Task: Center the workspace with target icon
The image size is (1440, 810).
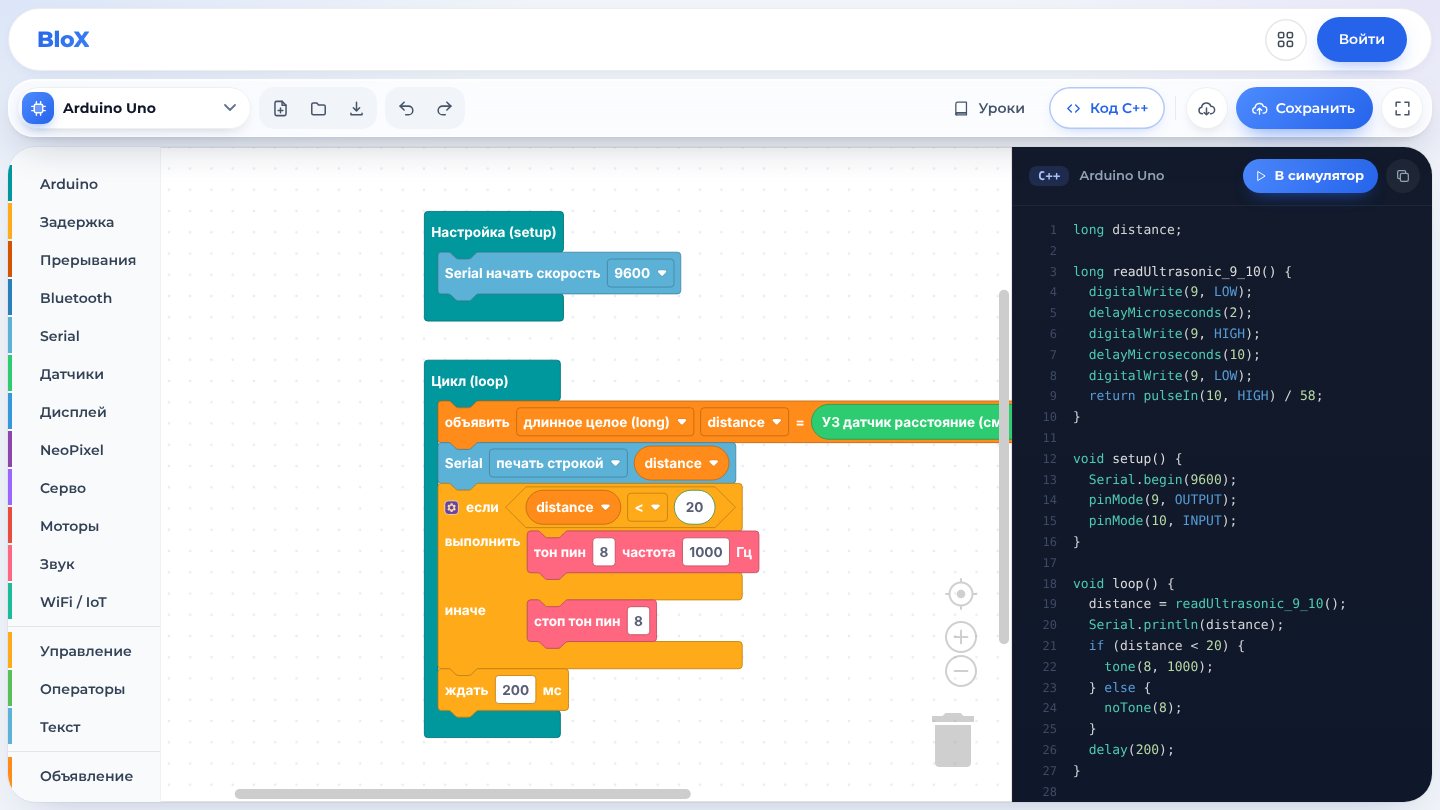Action: click(961, 594)
